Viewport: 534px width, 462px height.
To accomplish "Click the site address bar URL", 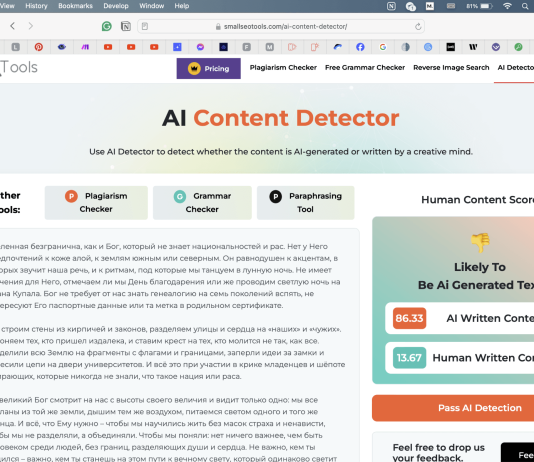I will tap(285, 27).
